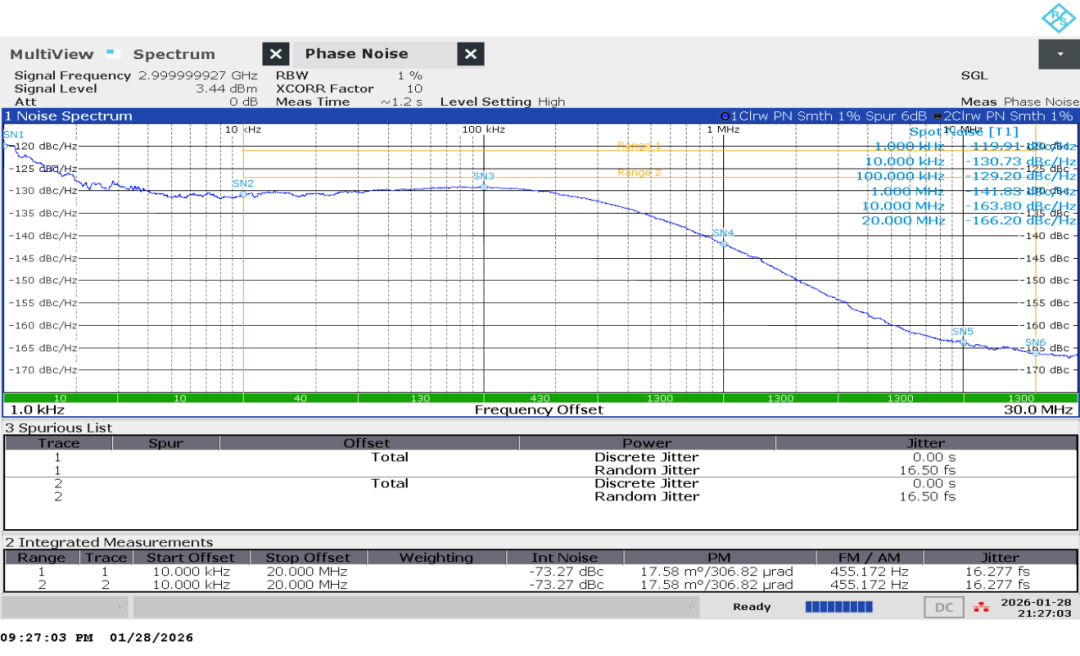
Task: Click the Range 2 label in the diagram
Action: (x=639, y=172)
